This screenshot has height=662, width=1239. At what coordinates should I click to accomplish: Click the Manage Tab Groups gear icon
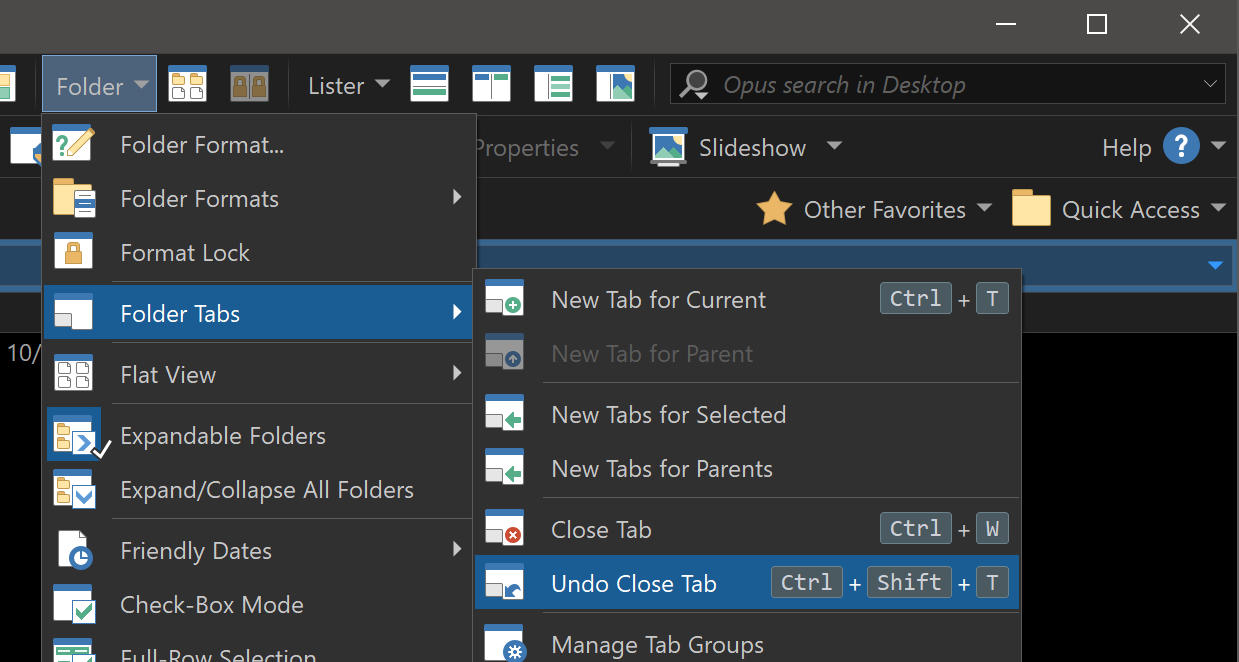[x=504, y=643]
